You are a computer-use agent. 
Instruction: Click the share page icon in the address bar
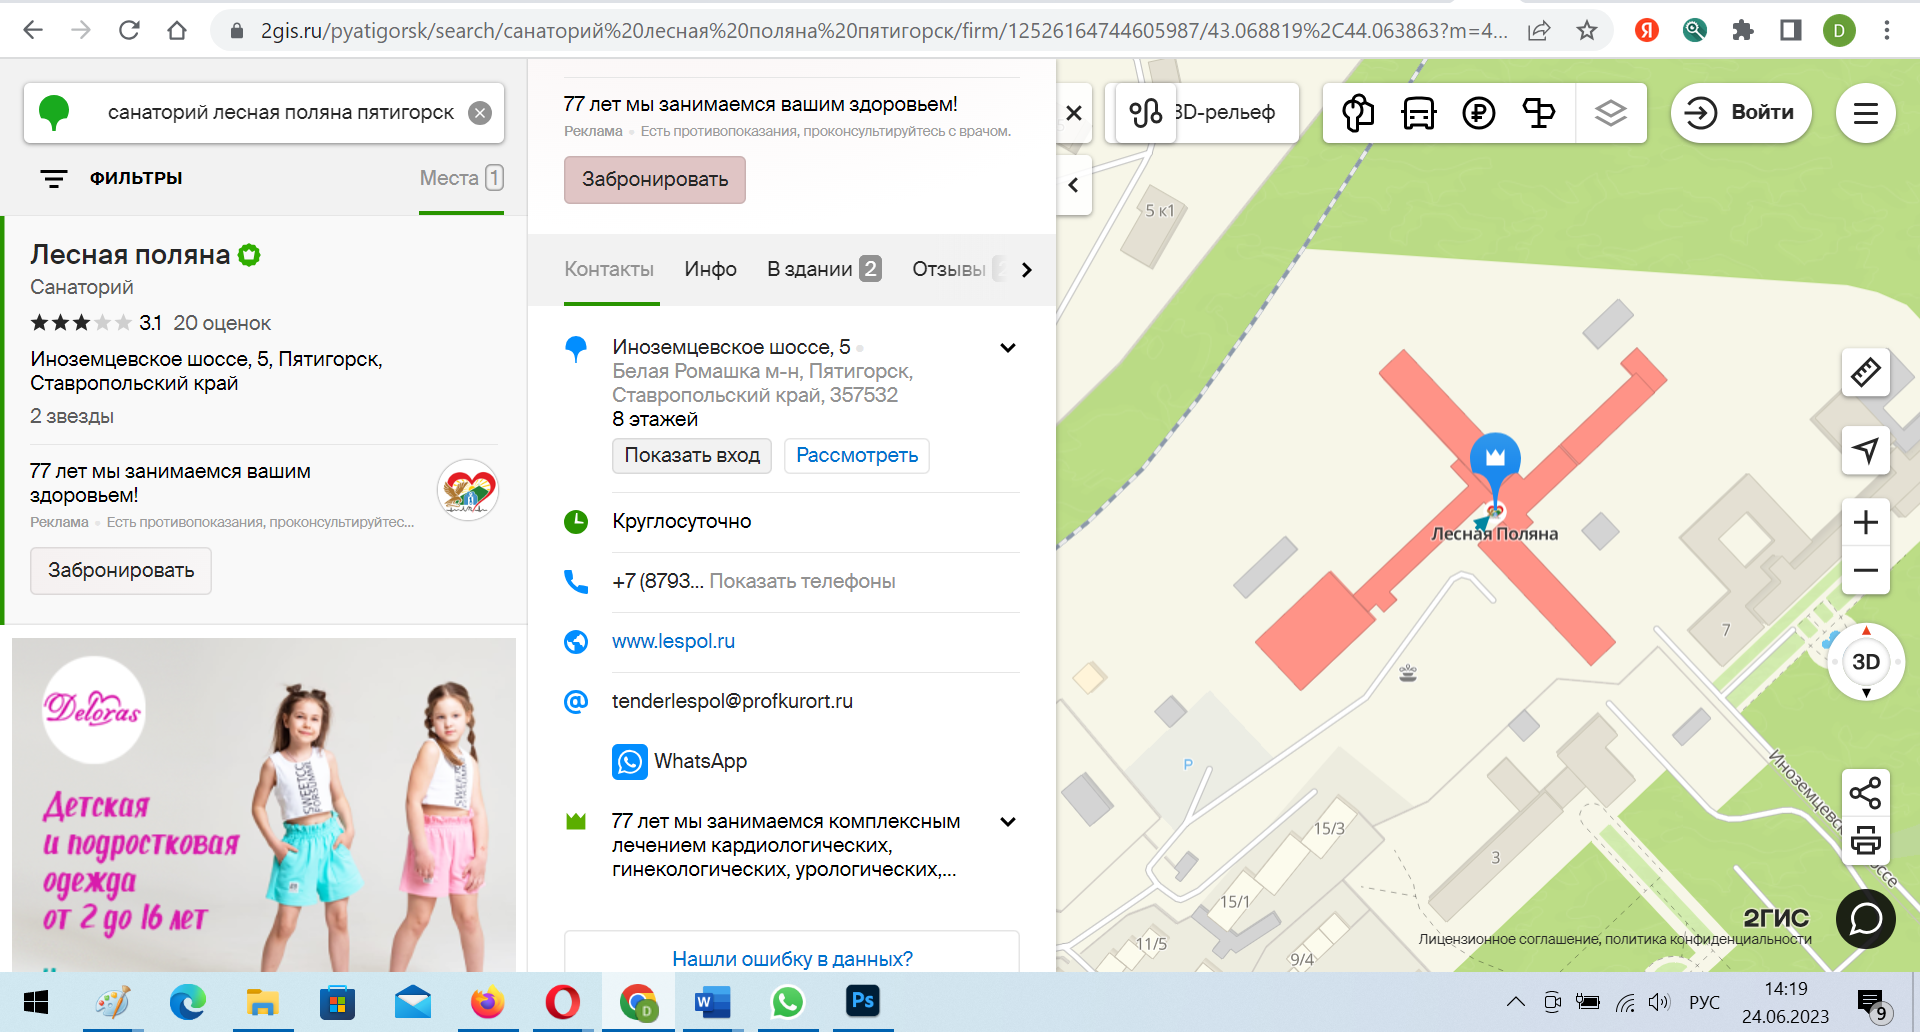[x=1539, y=31]
